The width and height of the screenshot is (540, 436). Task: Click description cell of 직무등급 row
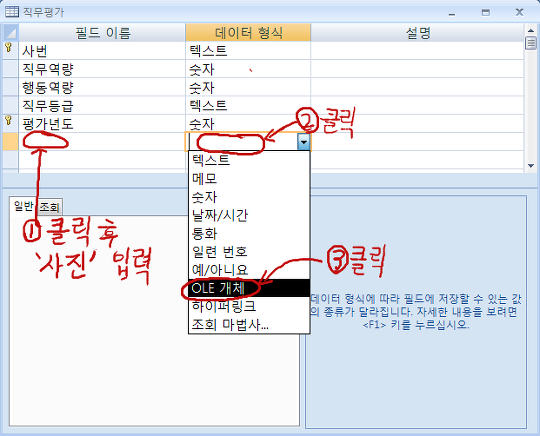click(x=417, y=105)
